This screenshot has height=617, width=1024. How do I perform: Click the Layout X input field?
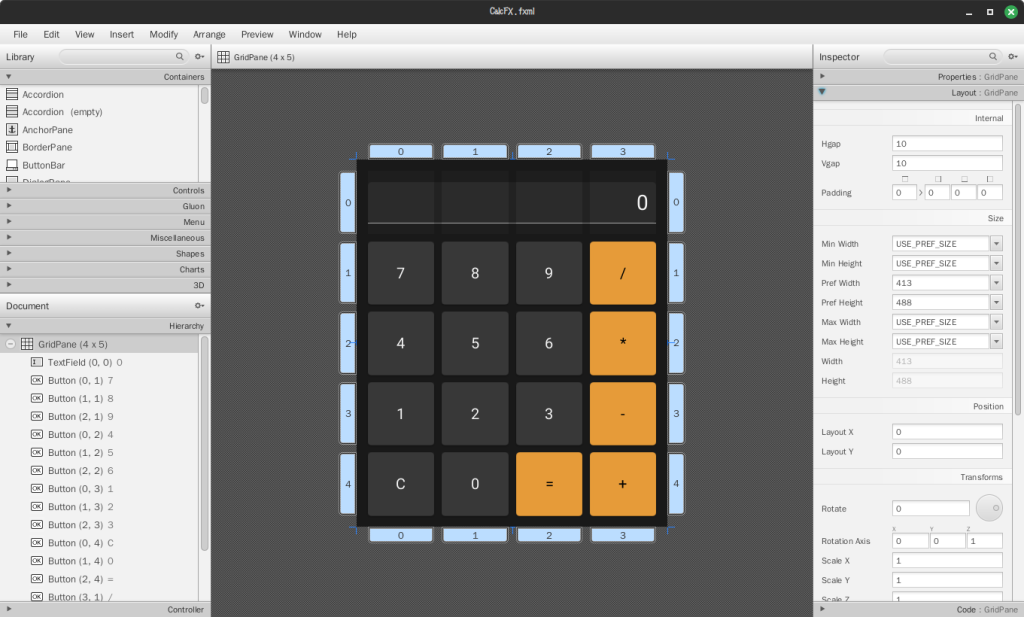coord(947,432)
